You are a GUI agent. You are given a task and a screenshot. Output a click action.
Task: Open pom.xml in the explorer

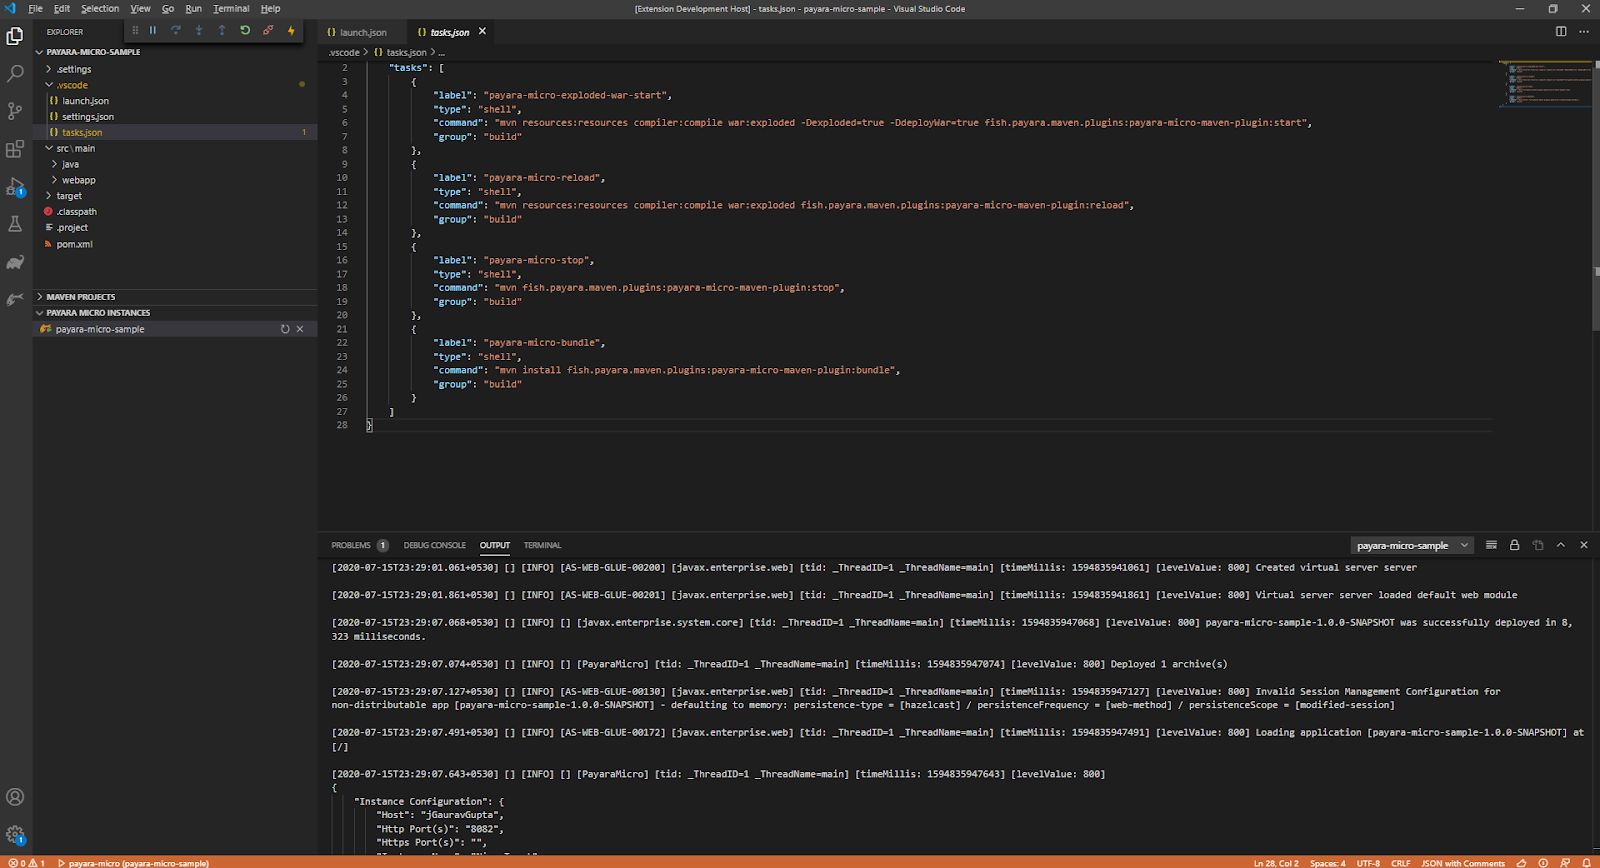pos(74,244)
